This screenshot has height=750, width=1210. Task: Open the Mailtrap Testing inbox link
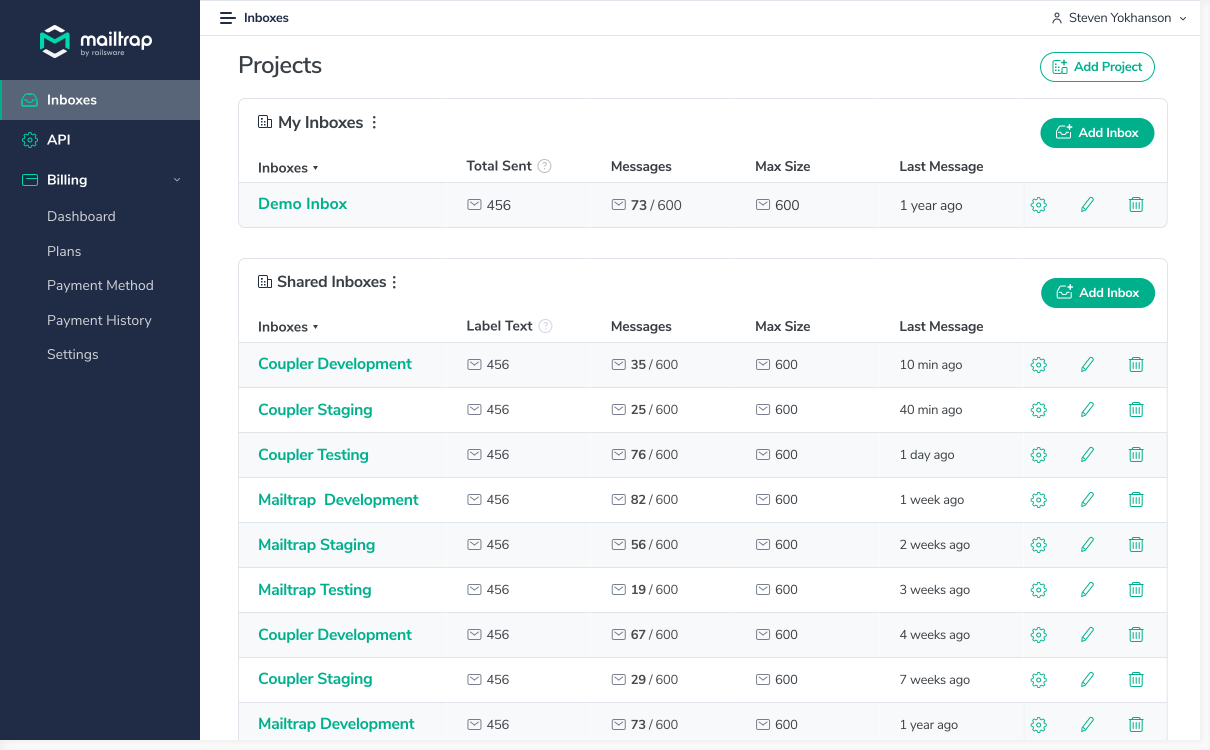pyautogui.click(x=315, y=590)
